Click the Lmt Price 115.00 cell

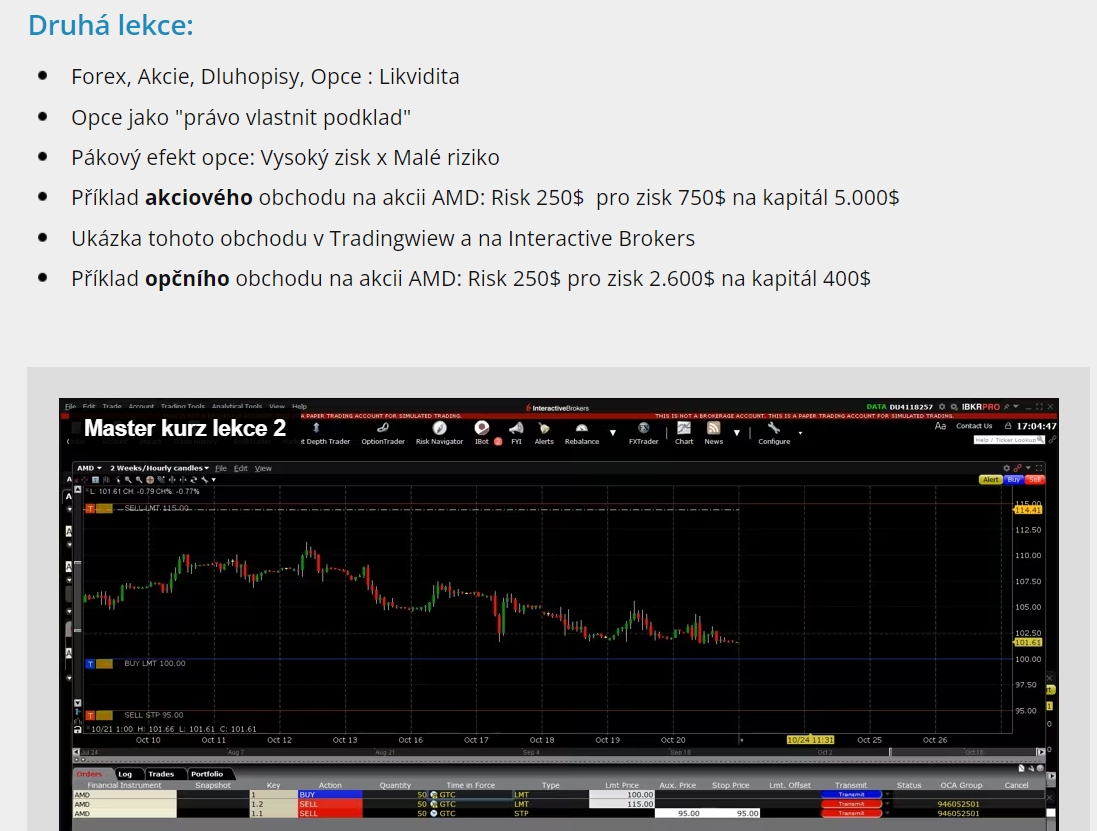pyautogui.click(x=621, y=804)
